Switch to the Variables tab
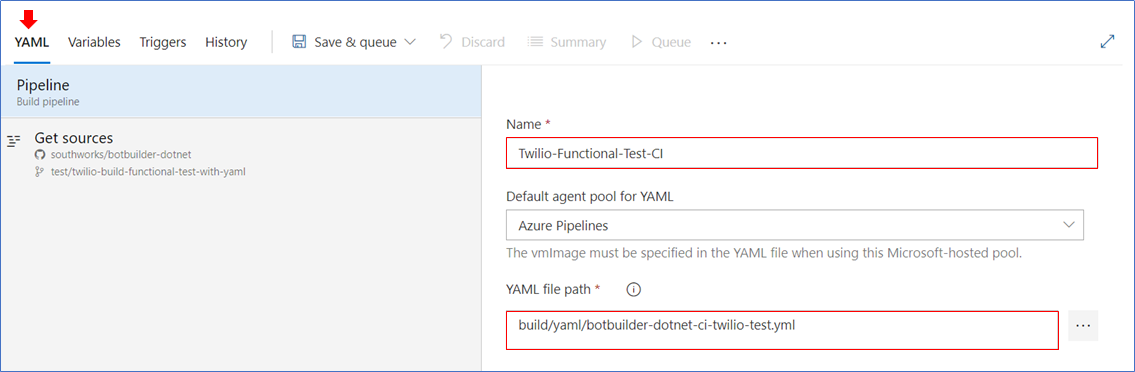1135x372 pixels. point(94,42)
